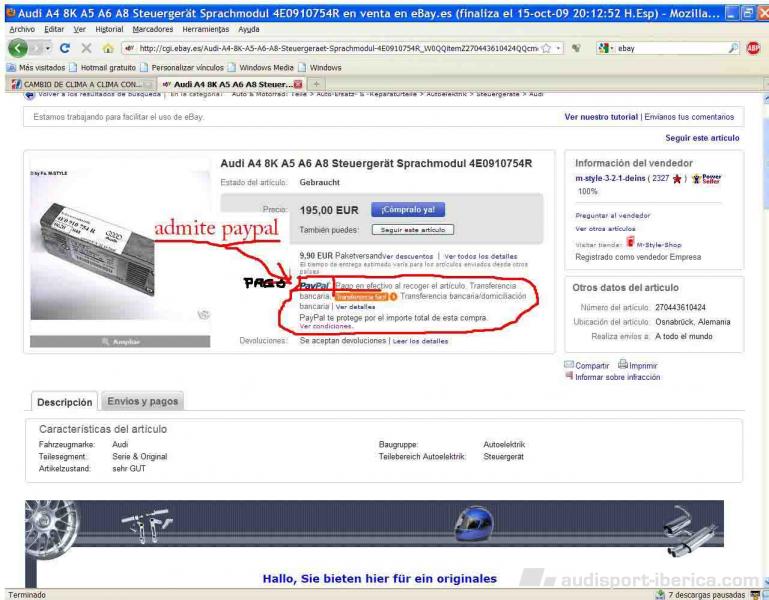769x600 pixels.
Task: Click Ver condiciones PayPal link
Action: (326, 326)
